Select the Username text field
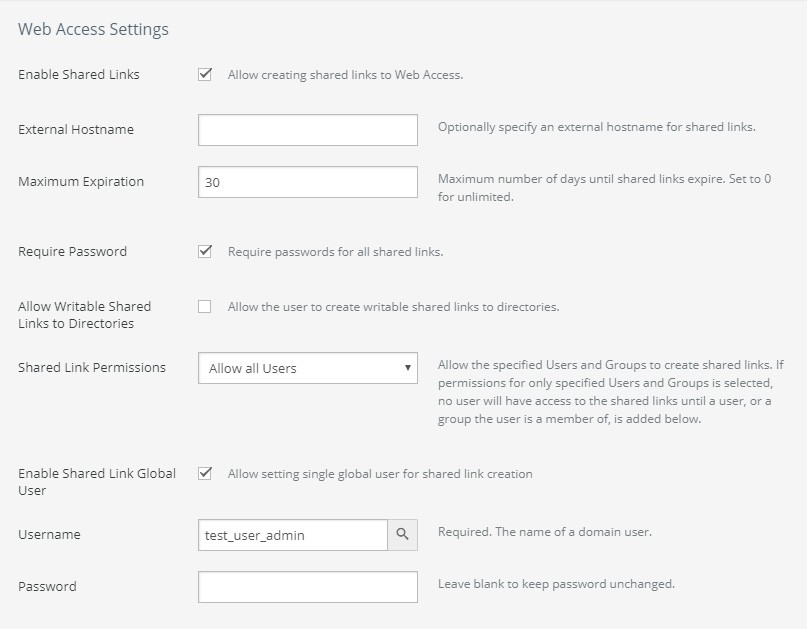Screen dimensions: 807x629 tap(293, 535)
